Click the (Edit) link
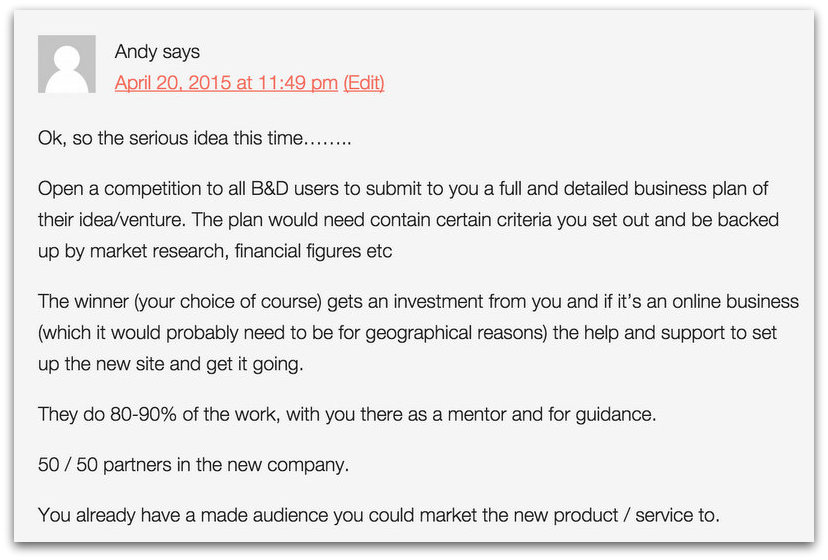The height and width of the screenshot is (560, 828). (364, 83)
